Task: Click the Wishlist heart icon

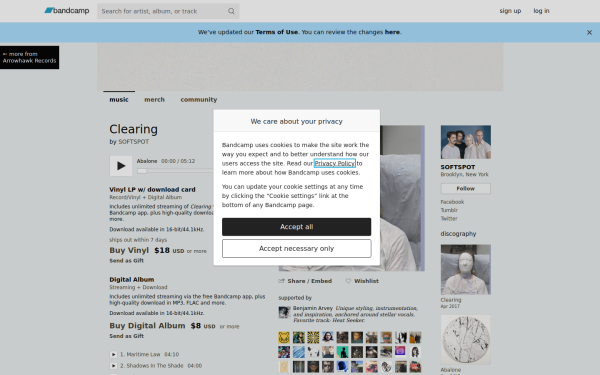Action: 348,281
